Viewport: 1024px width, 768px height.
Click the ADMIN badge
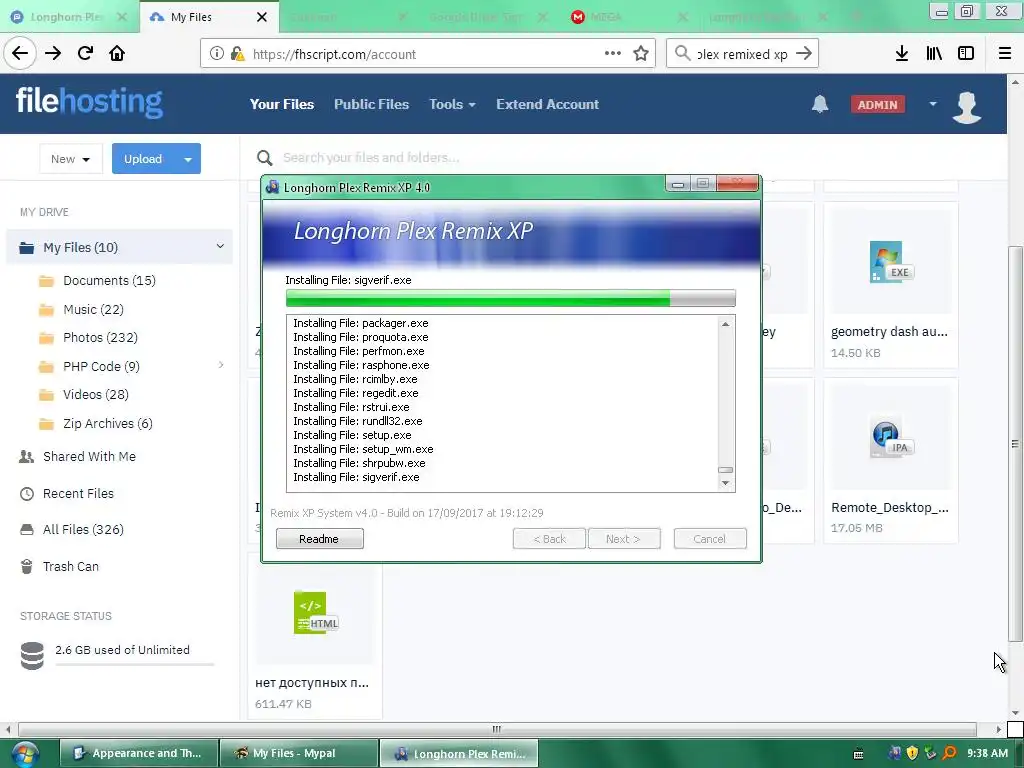877,104
